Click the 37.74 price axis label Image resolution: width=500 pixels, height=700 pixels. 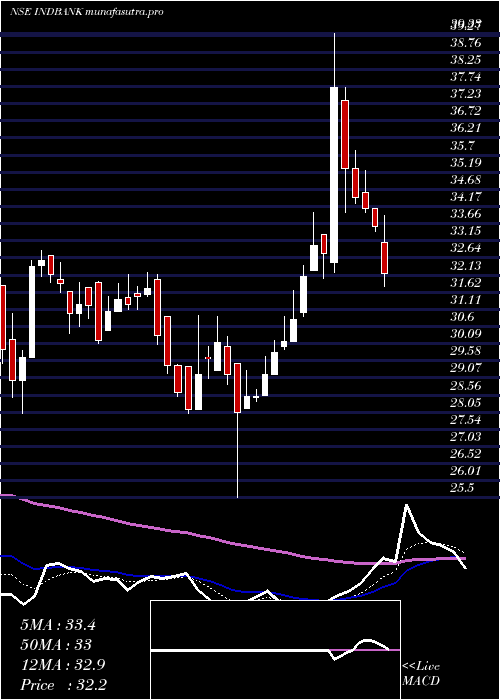466,77
